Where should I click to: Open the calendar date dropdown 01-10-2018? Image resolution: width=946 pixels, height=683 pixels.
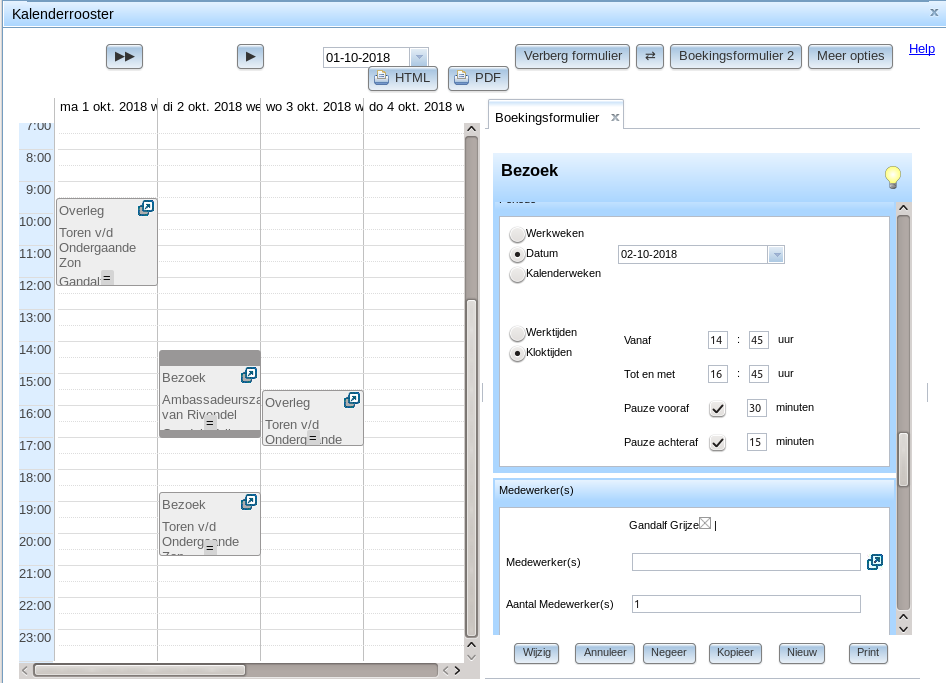419,57
